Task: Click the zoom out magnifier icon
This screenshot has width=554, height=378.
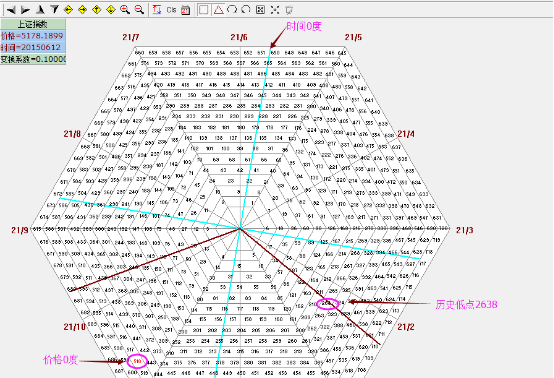Action: [x=139, y=10]
